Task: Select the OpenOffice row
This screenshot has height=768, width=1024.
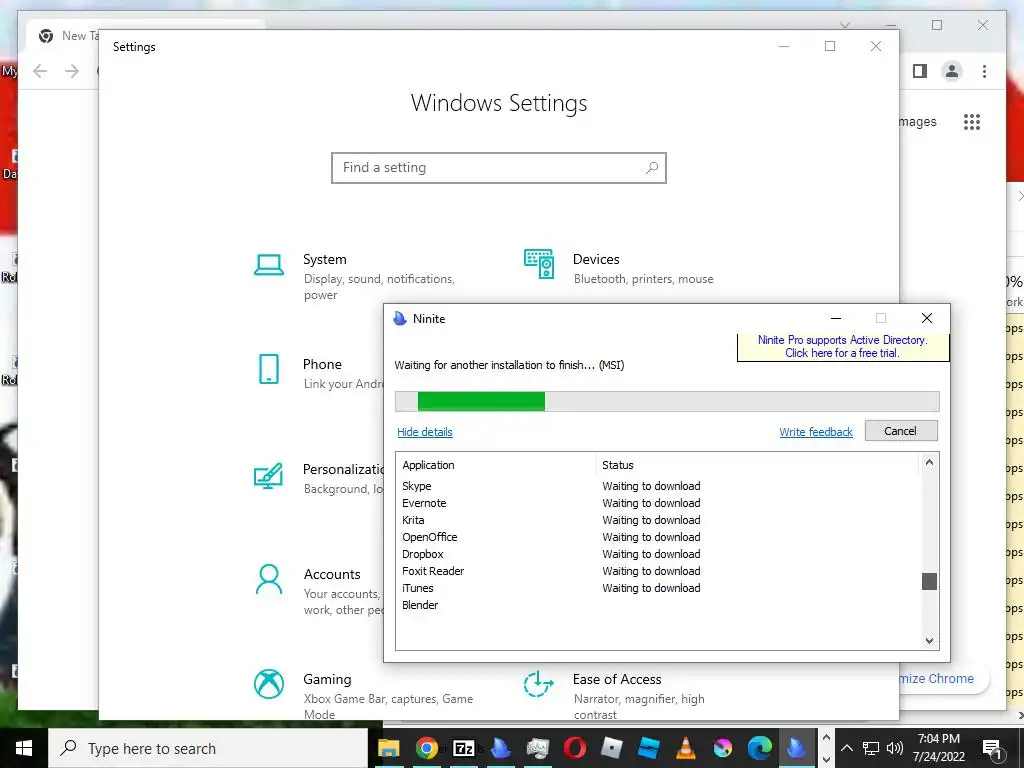Action: click(658, 537)
